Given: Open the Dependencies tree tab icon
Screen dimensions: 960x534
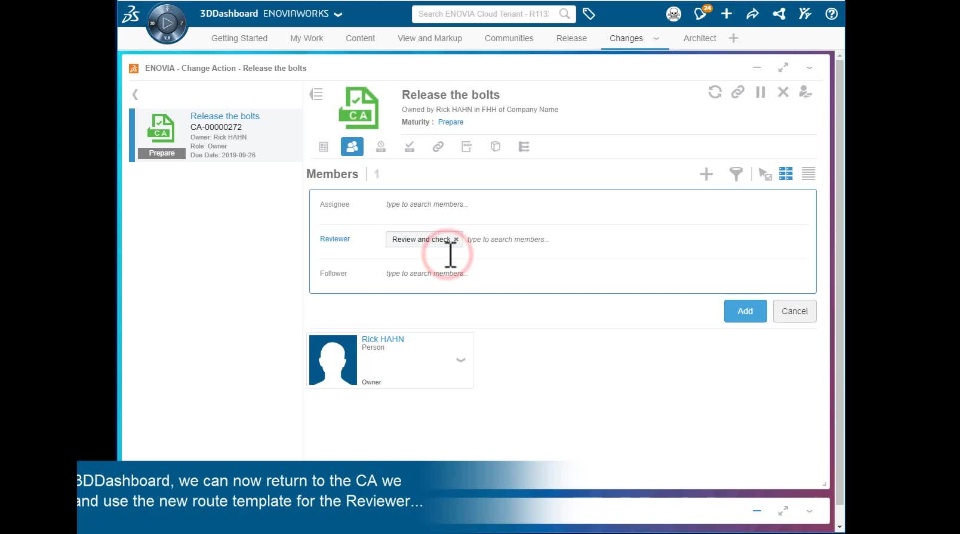Looking at the screenshot, I should (x=523, y=146).
